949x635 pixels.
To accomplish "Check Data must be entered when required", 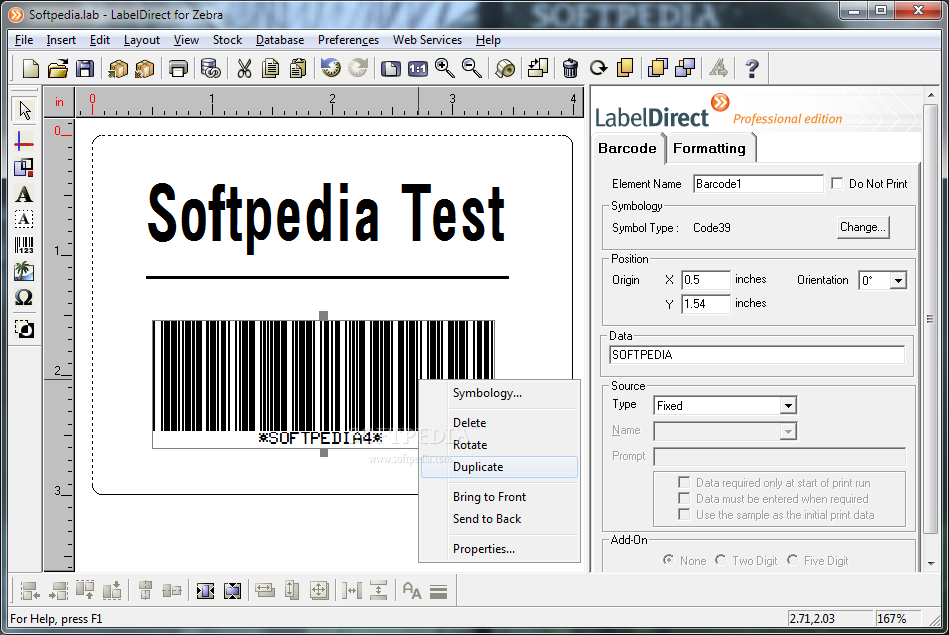I will tap(684, 498).
